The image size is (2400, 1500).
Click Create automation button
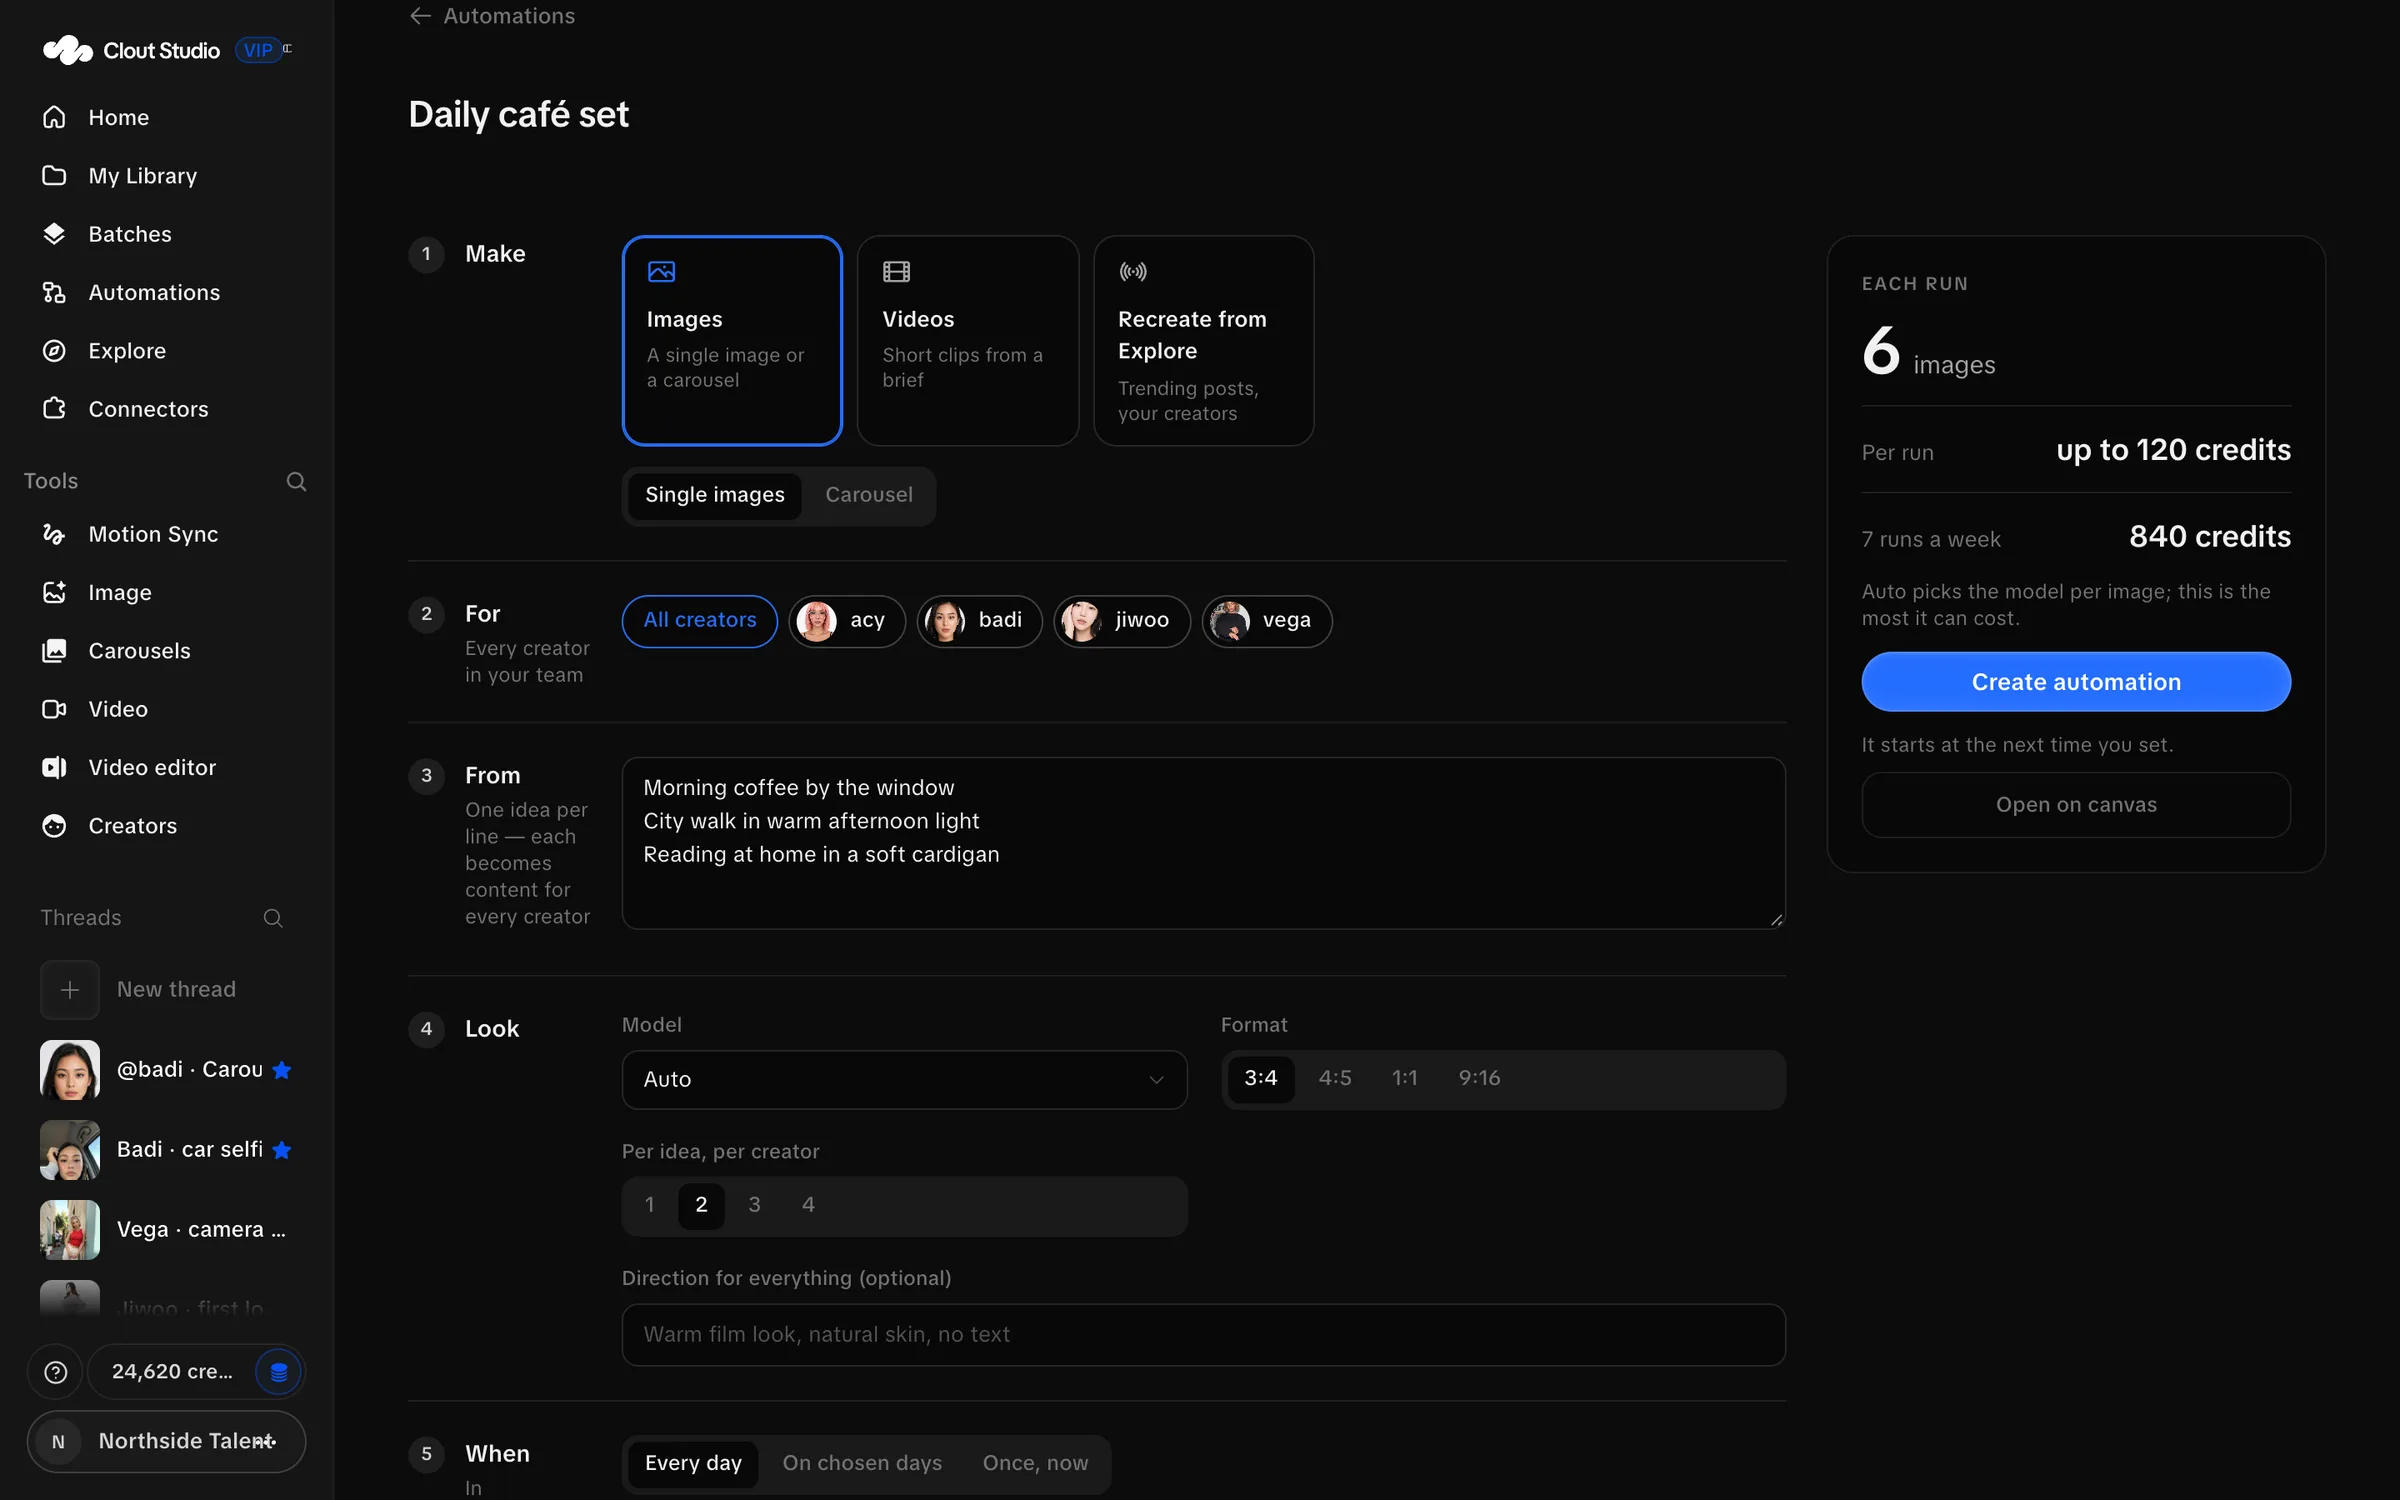tap(2075, 682)
